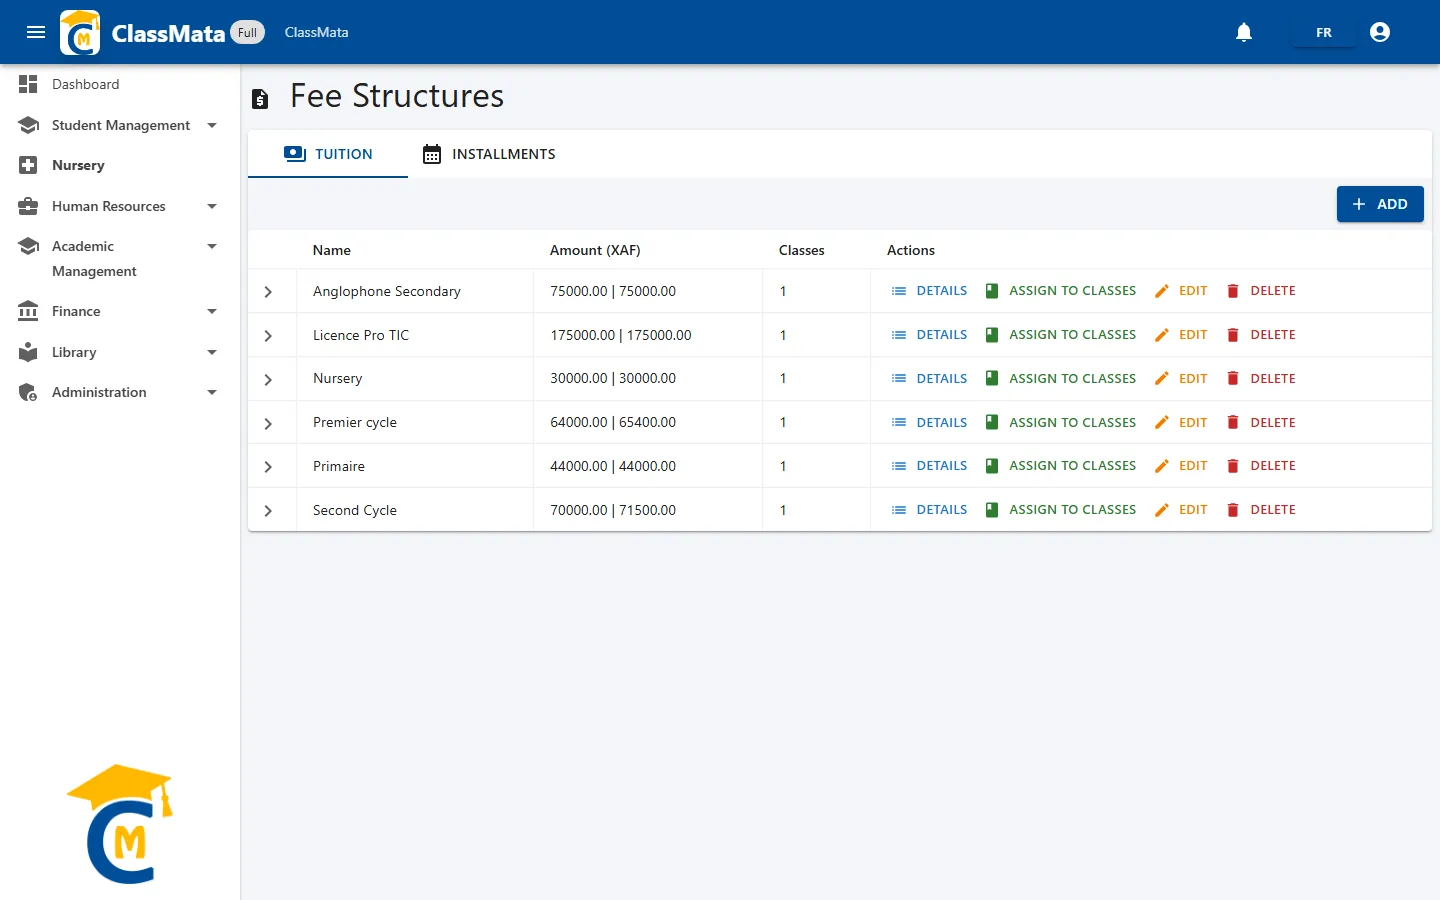Switch to the Tuition tab
The image size is (1440, 900).
[x=328, y=154]
